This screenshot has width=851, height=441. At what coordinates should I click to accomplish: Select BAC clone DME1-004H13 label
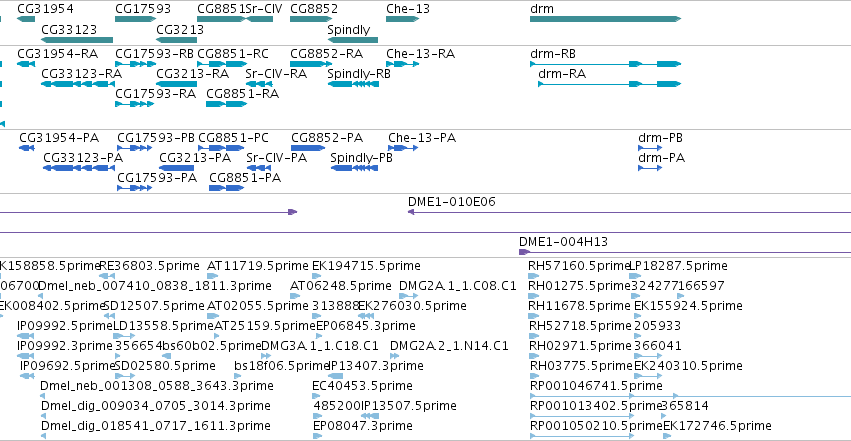click(x=563, y=242)
